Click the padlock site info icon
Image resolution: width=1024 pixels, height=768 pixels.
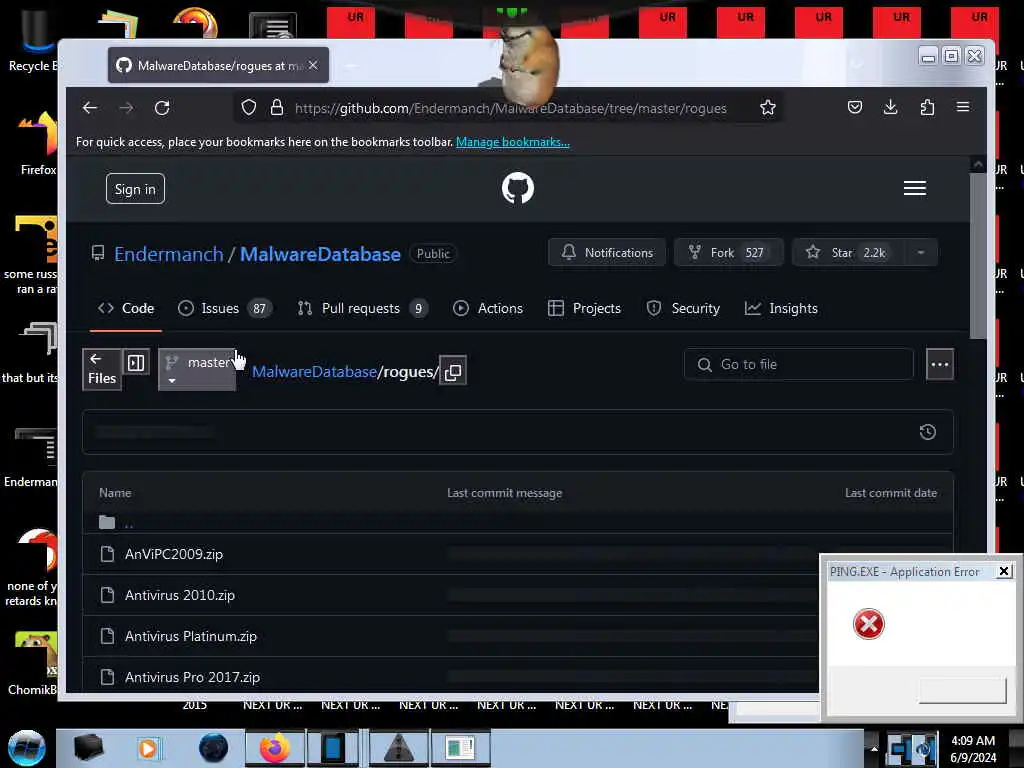(x=277, y=108)
